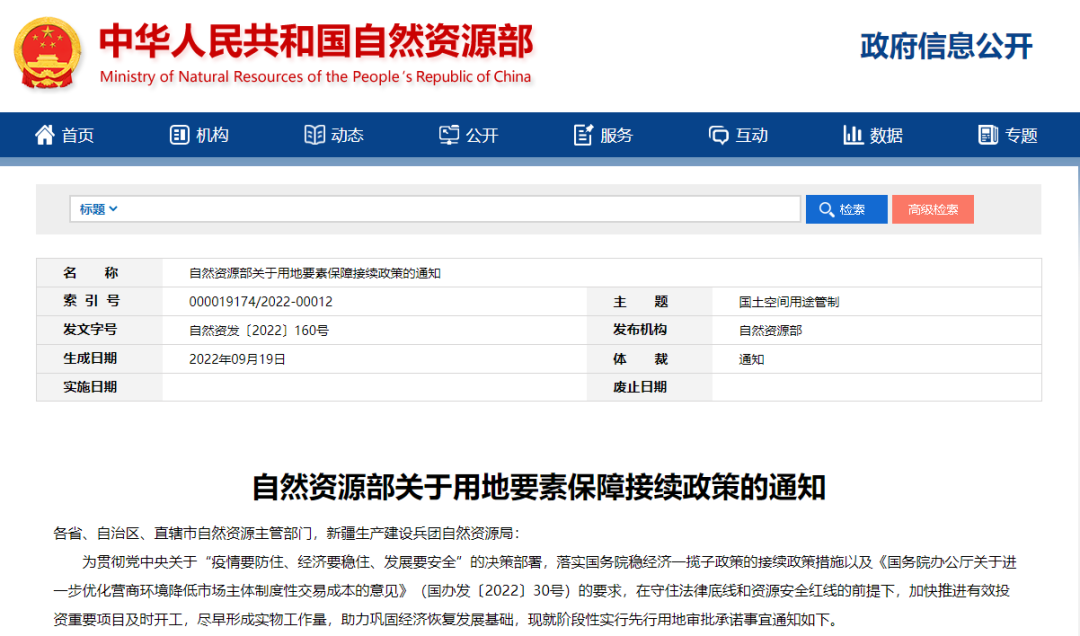Select the 专题 navigation item

click(1021, 135)
